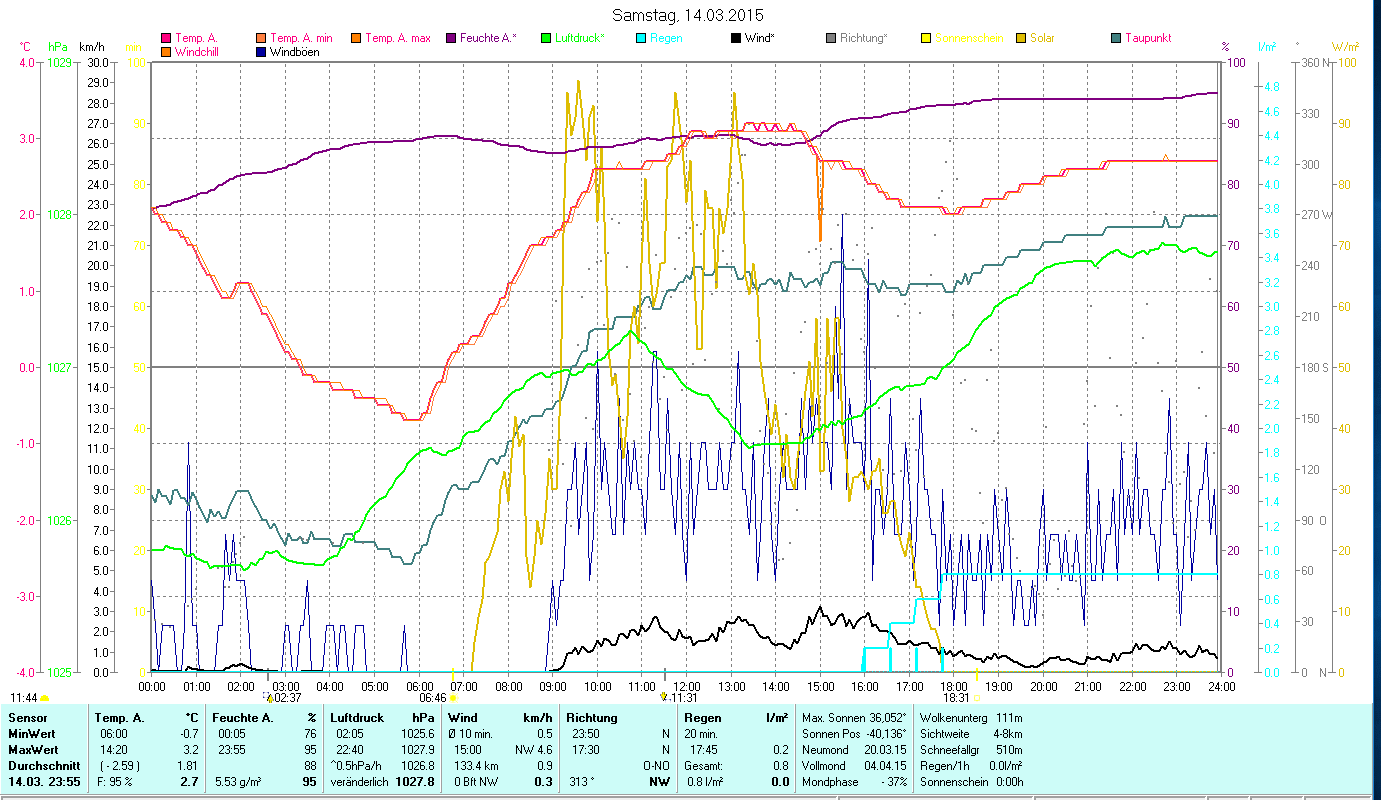Image resolution: width=1381 pixels, height=800 pixels.
Task: Click the '12:00' time axis label
Action: click(685, 686)
